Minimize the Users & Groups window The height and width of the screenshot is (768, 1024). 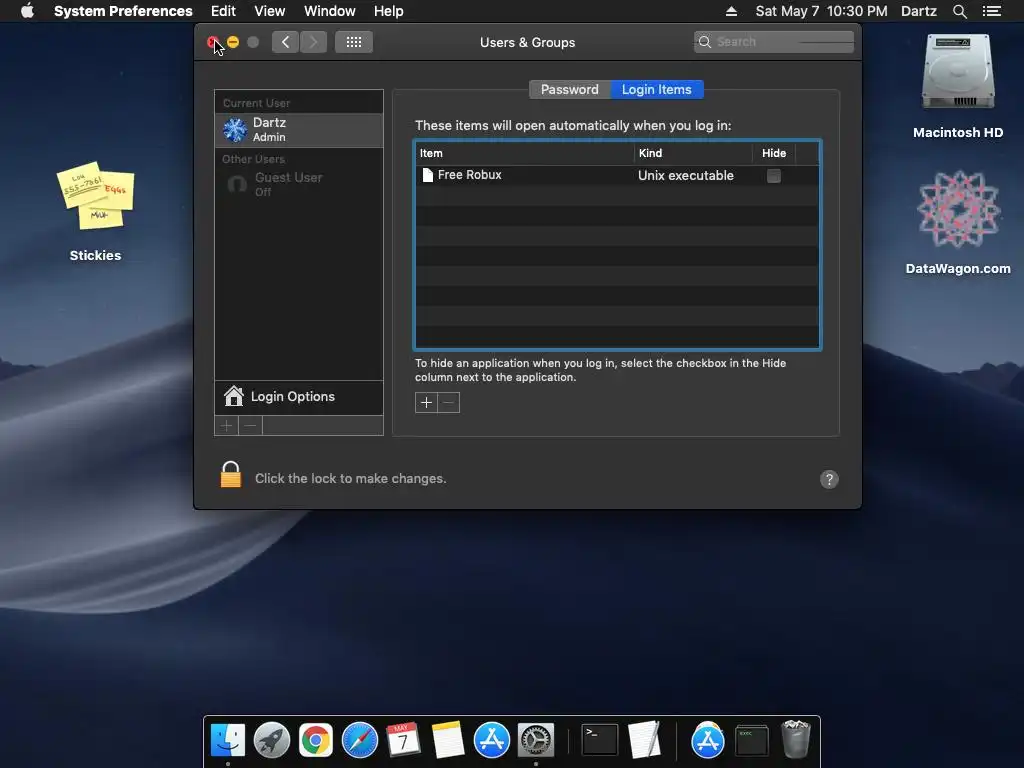pyautogui.click(x=233, y=42)
